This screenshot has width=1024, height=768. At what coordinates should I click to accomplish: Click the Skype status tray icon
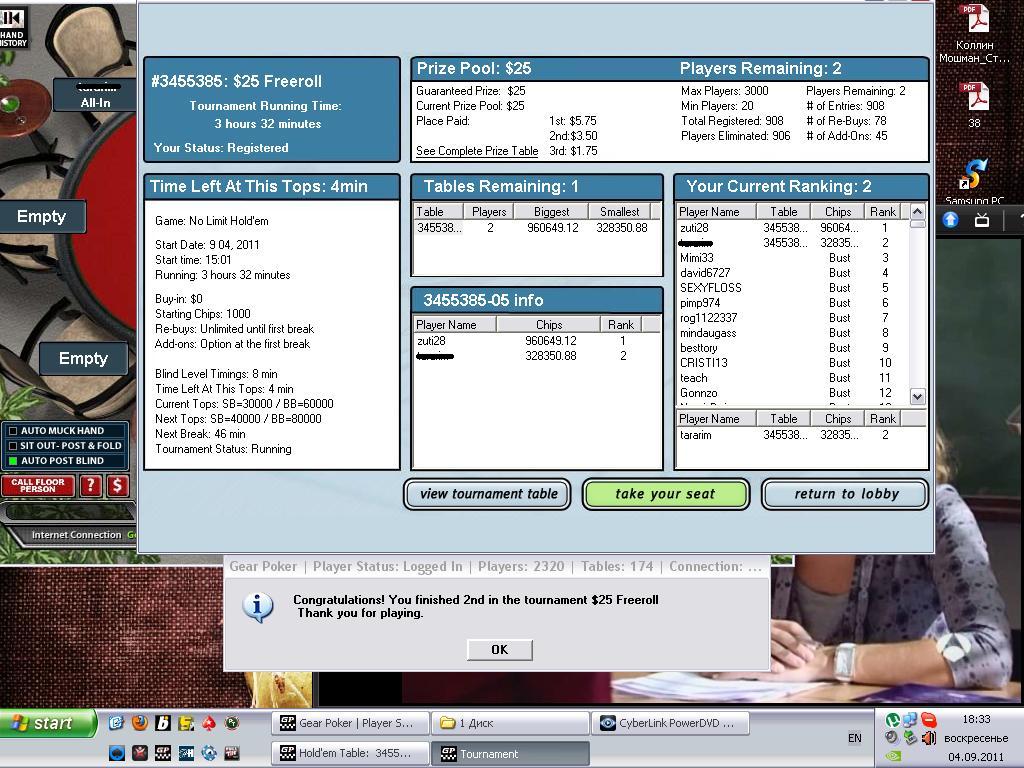tap(929, 720)
